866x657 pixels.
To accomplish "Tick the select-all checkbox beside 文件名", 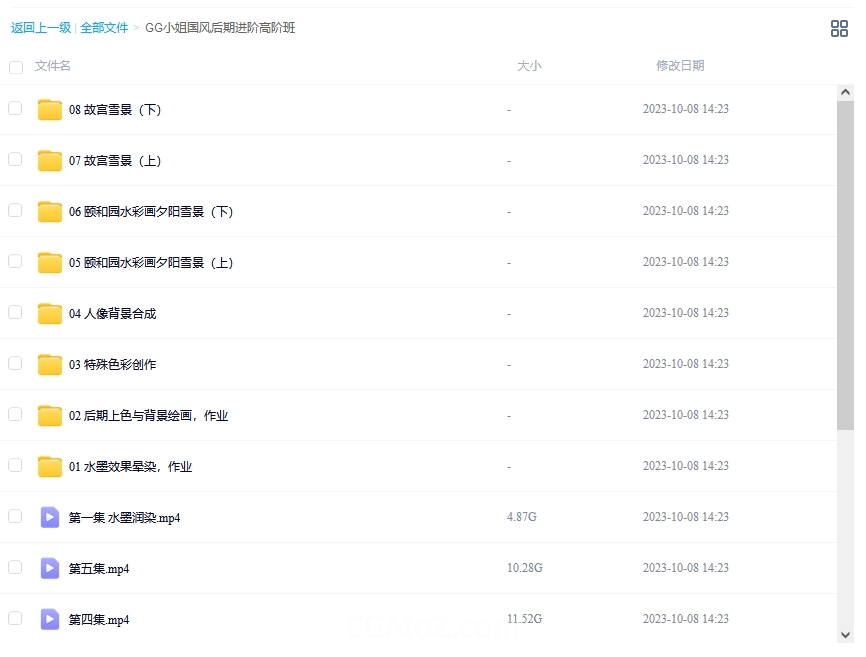I will 16,67.
